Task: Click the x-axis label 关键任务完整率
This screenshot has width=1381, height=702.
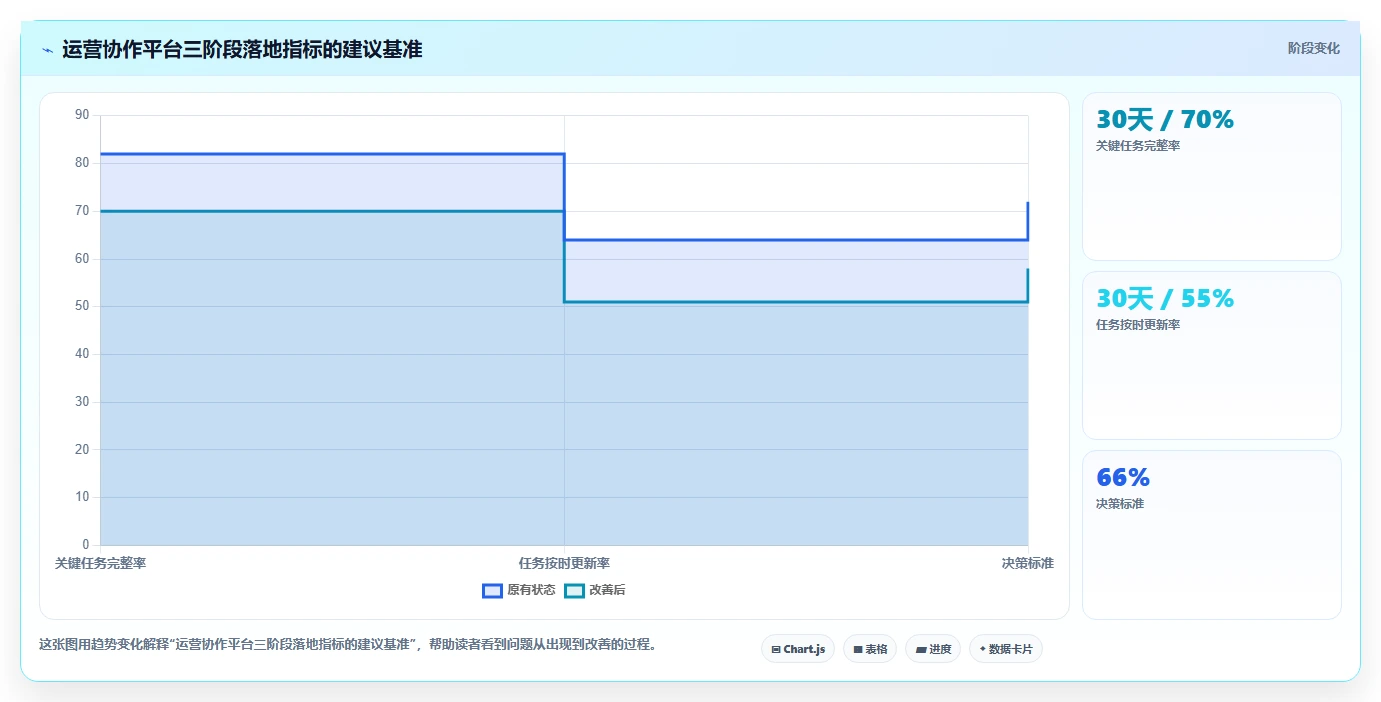Action: [101, 563]
